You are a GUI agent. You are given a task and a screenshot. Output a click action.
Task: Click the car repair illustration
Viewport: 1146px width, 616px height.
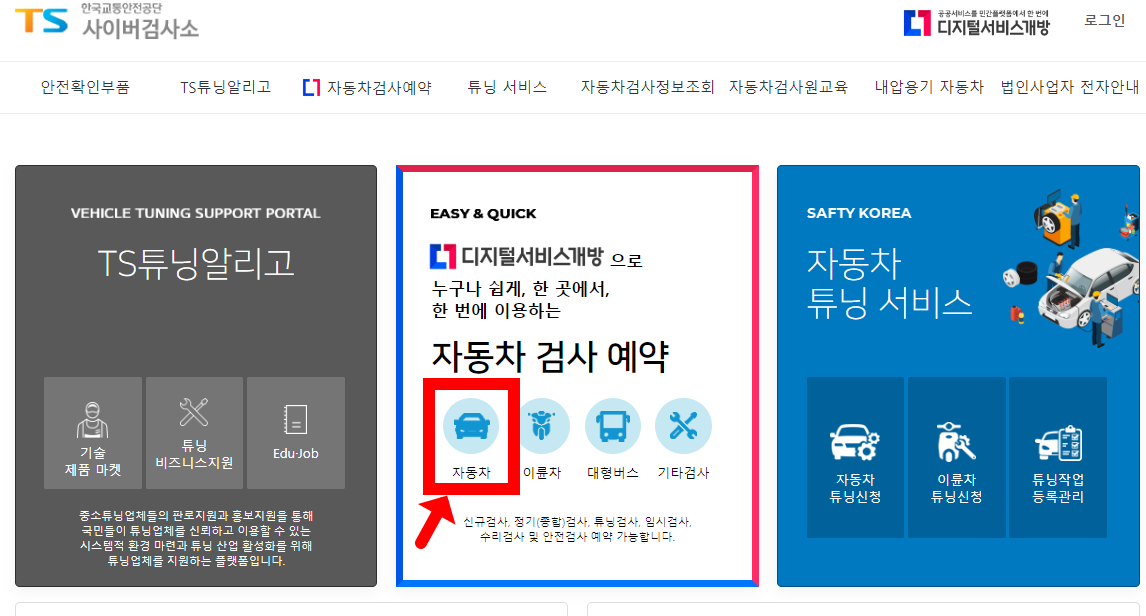[1070, 269]
